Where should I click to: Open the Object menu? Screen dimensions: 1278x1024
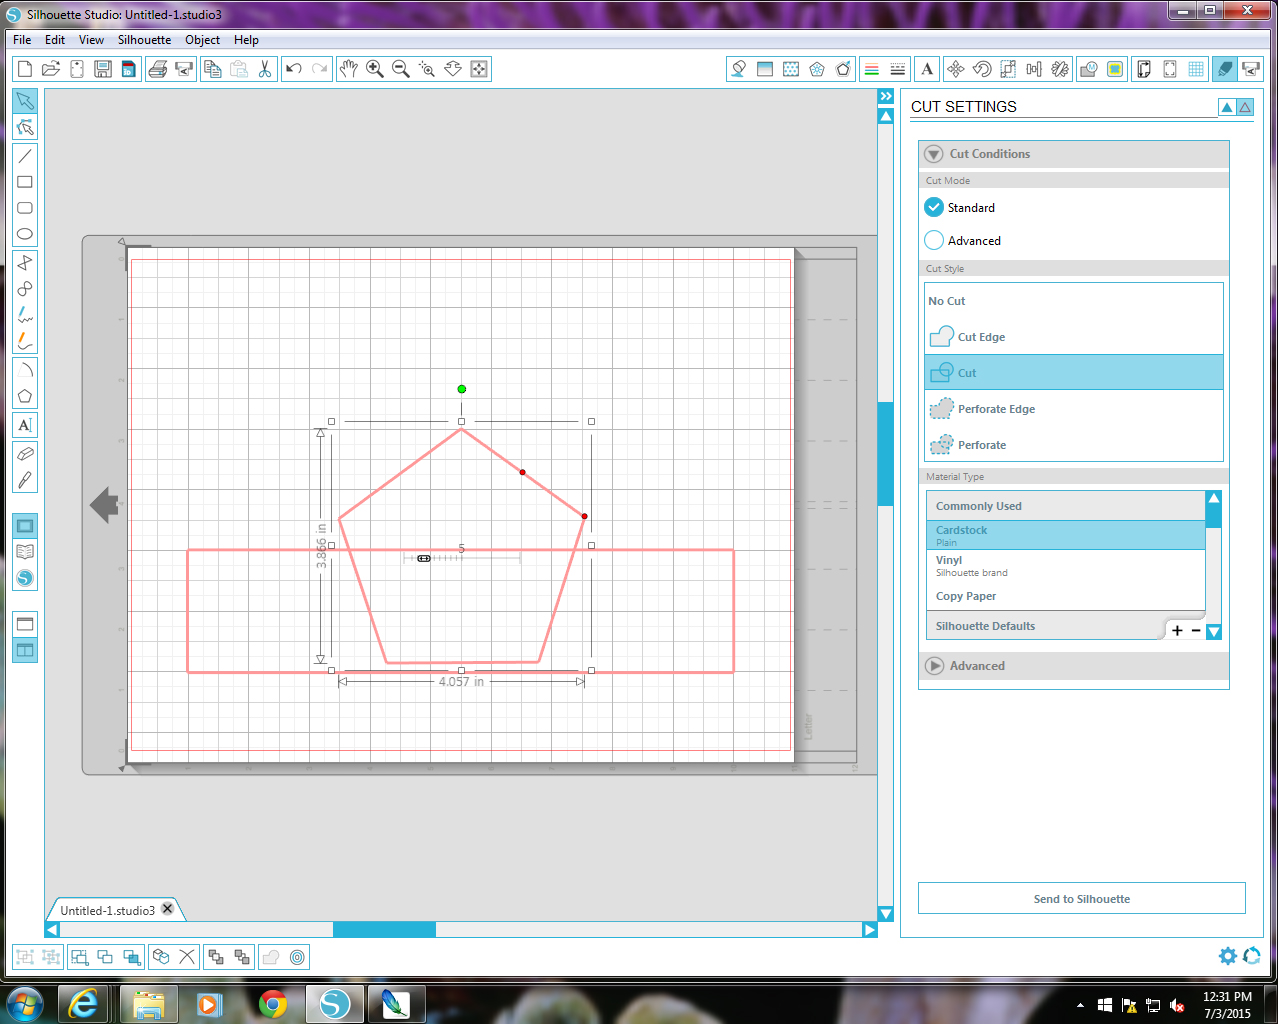pos(202,40)
